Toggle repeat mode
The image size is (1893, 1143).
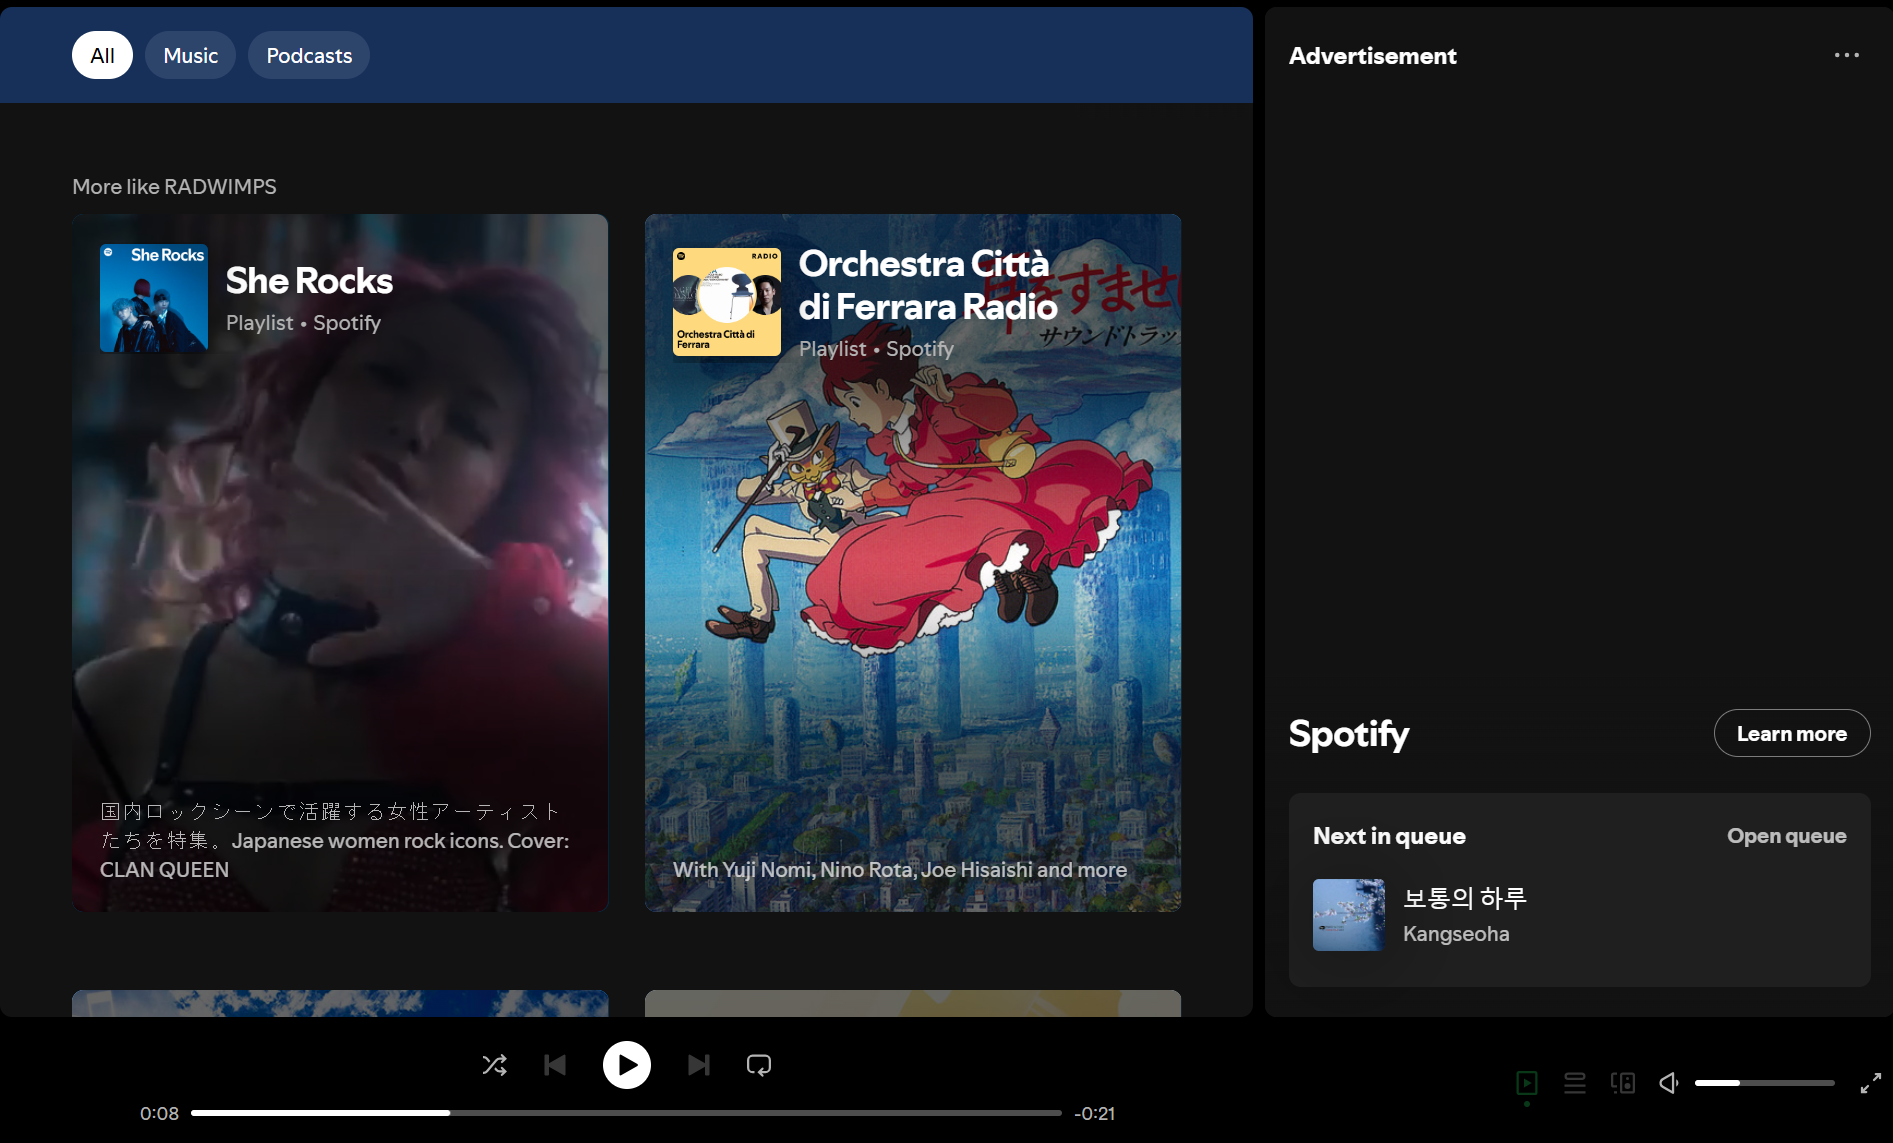pyautogui.click(x=759, y=1065)
